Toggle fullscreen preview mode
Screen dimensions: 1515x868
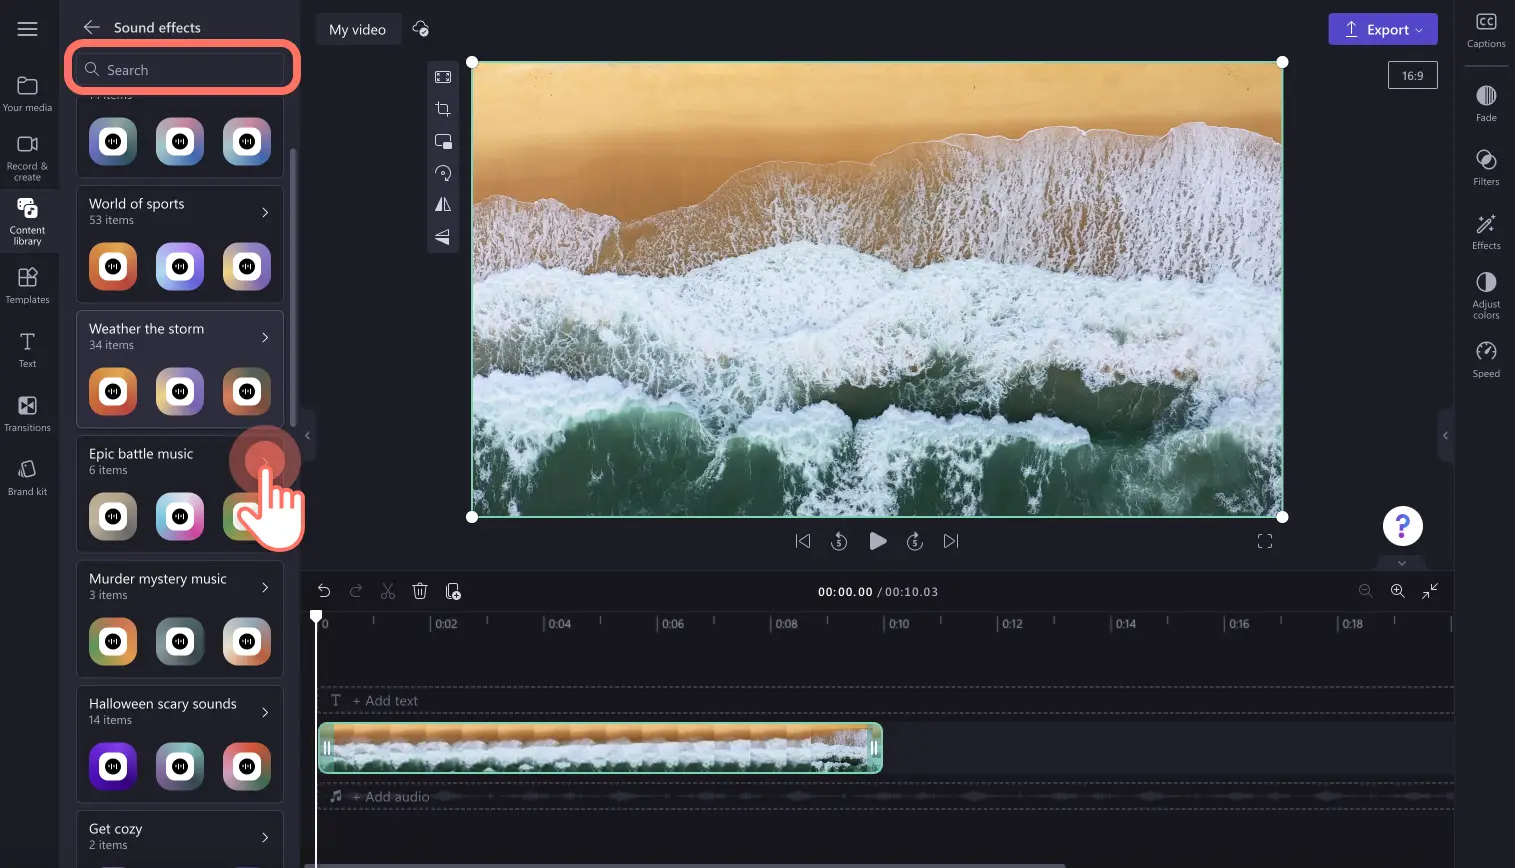(1265, 541)
